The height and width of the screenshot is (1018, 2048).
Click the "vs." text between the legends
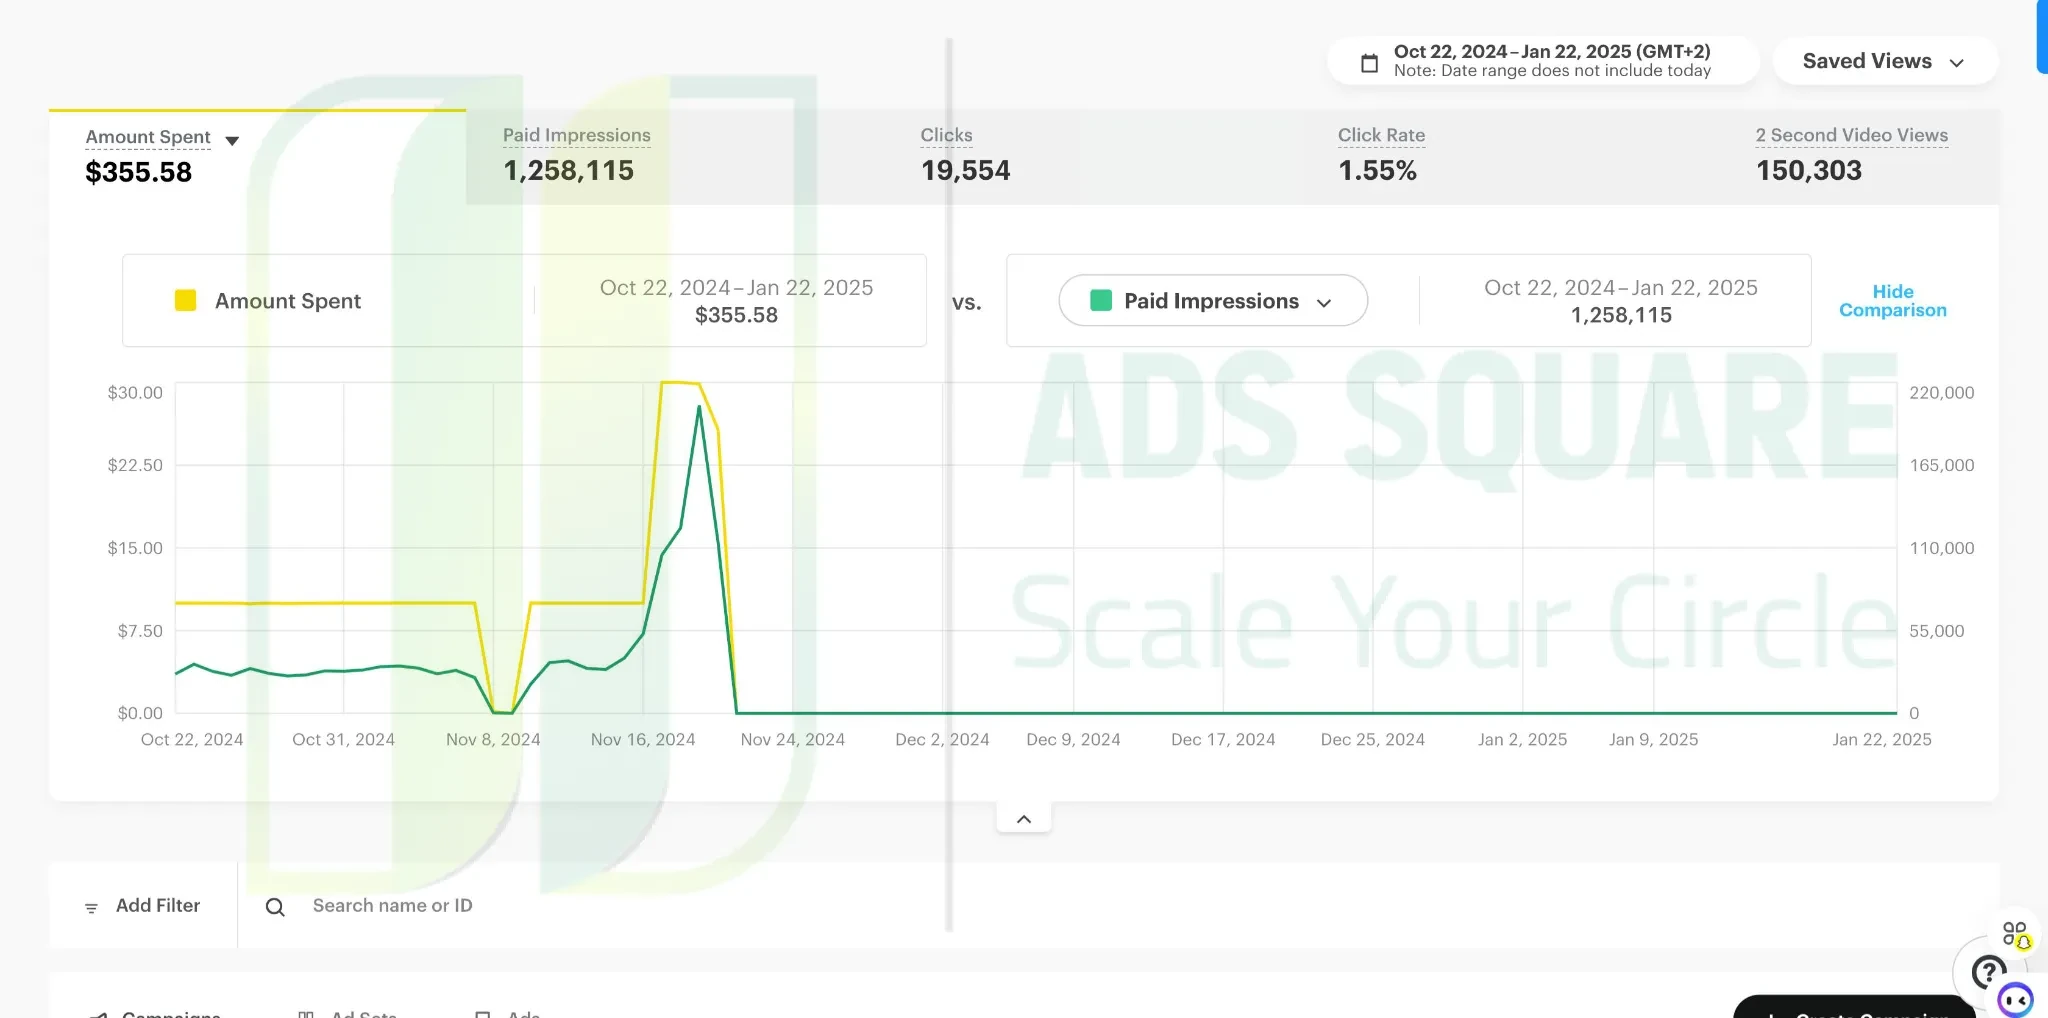(966, 303)
